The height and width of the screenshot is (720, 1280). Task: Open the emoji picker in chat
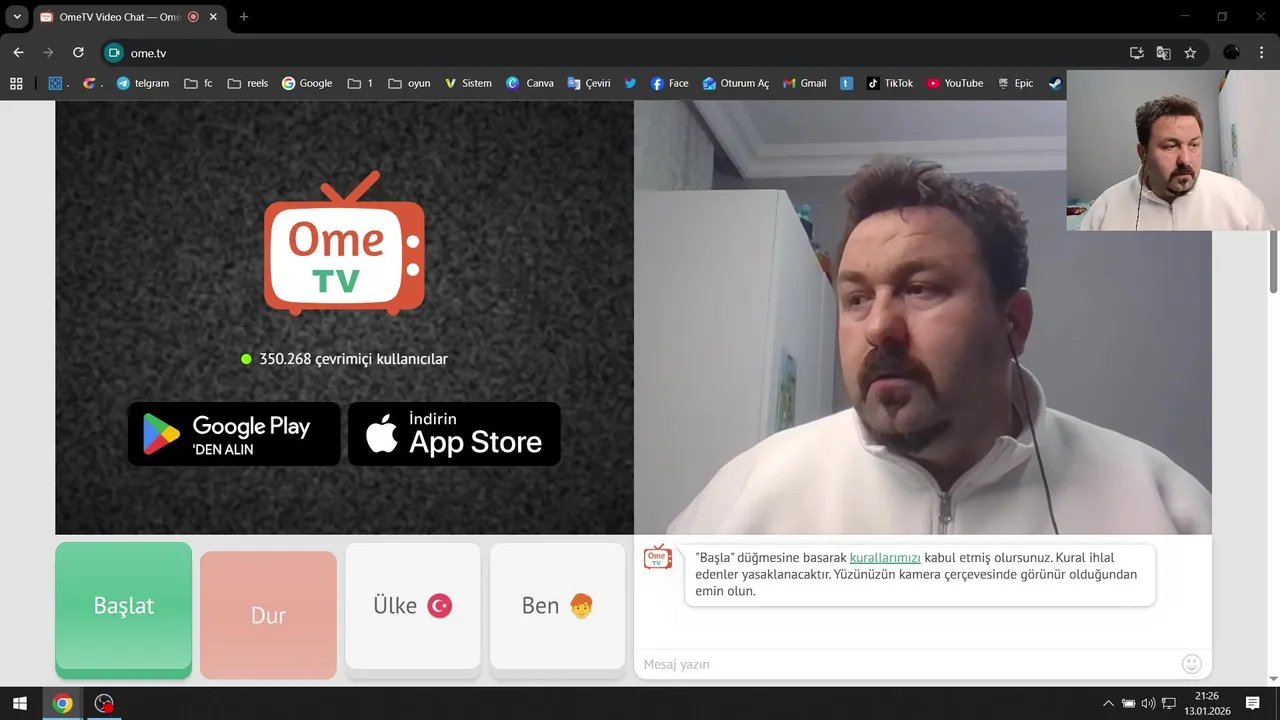pyautogui.click(x=1191, y=664)
